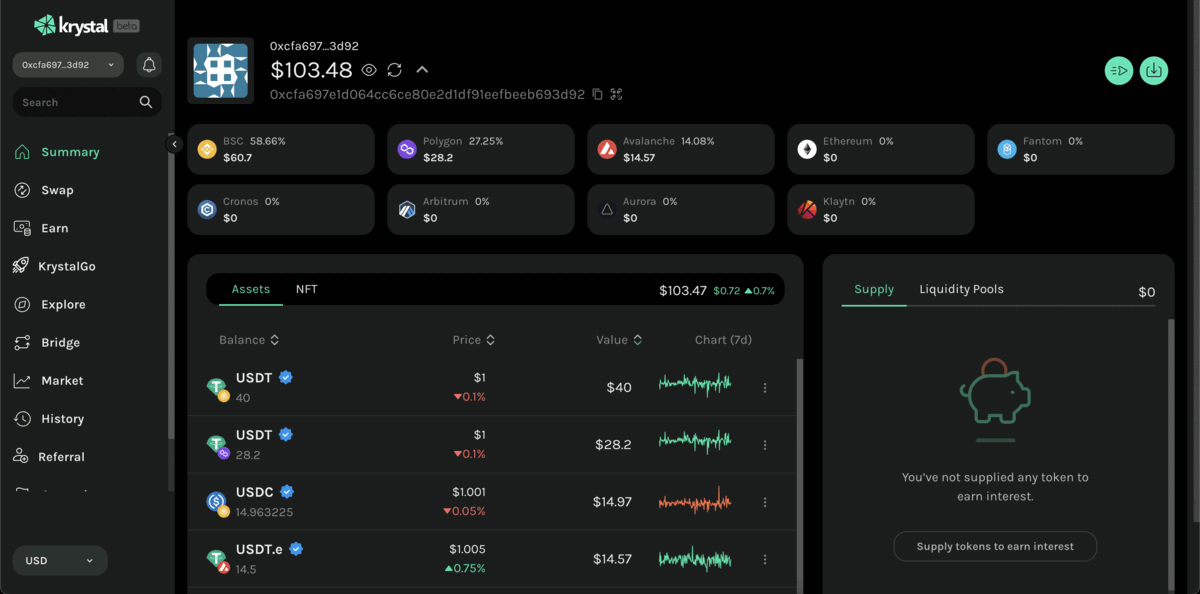Show the wallet QR code
The height and width of the screenshot is (594, 1200).
pos(616,94)
